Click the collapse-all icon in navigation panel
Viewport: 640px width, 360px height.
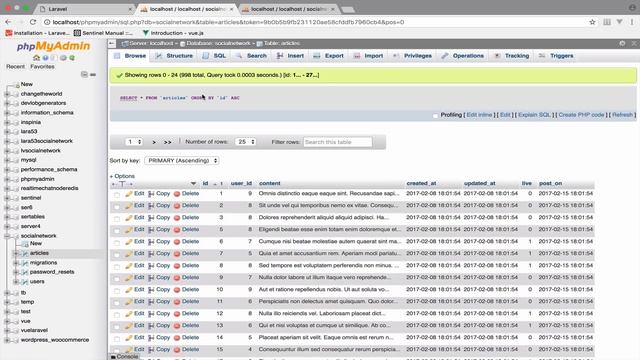(x=84, y=74)
